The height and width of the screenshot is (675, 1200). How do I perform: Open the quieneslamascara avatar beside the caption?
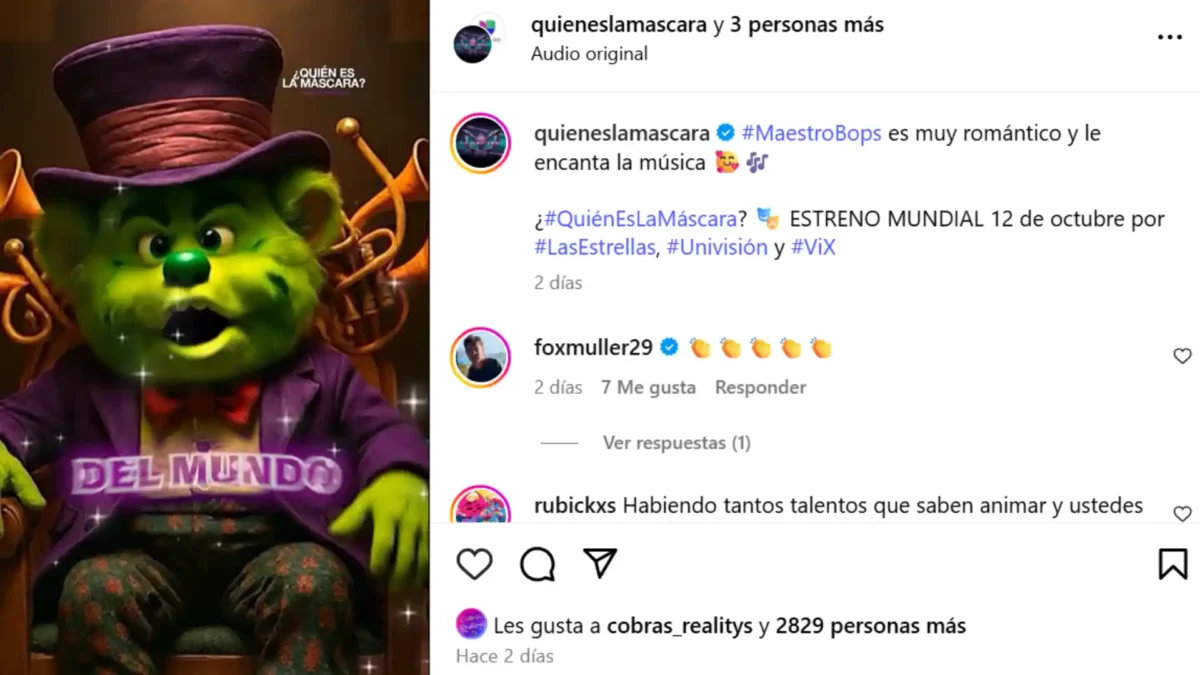481,143
